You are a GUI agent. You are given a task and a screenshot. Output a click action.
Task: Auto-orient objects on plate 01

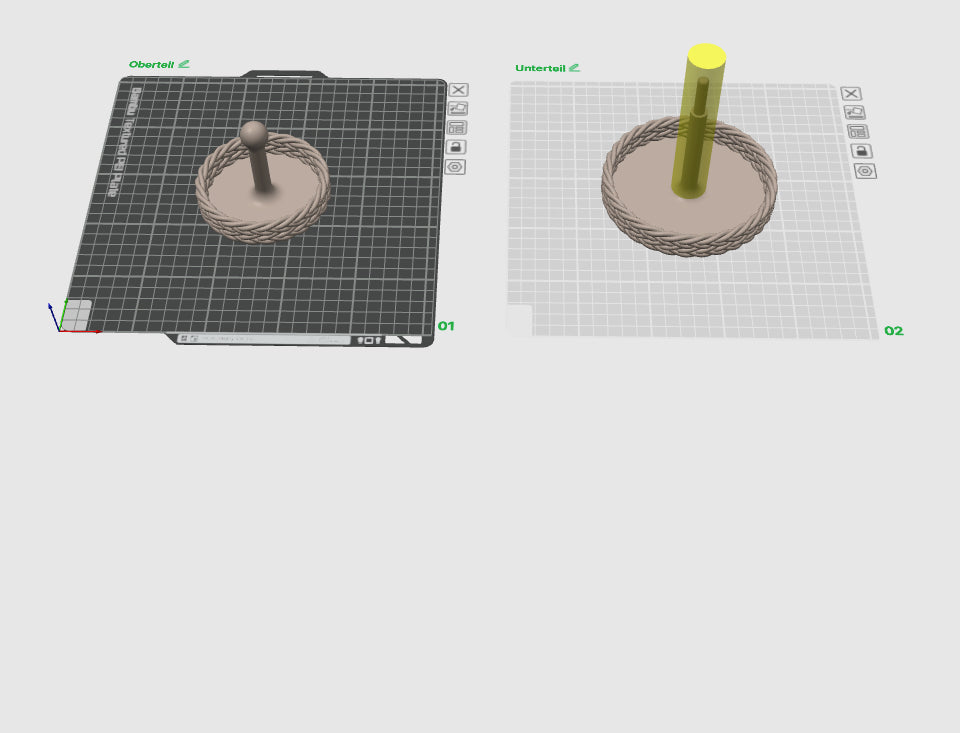pos(458,108)
